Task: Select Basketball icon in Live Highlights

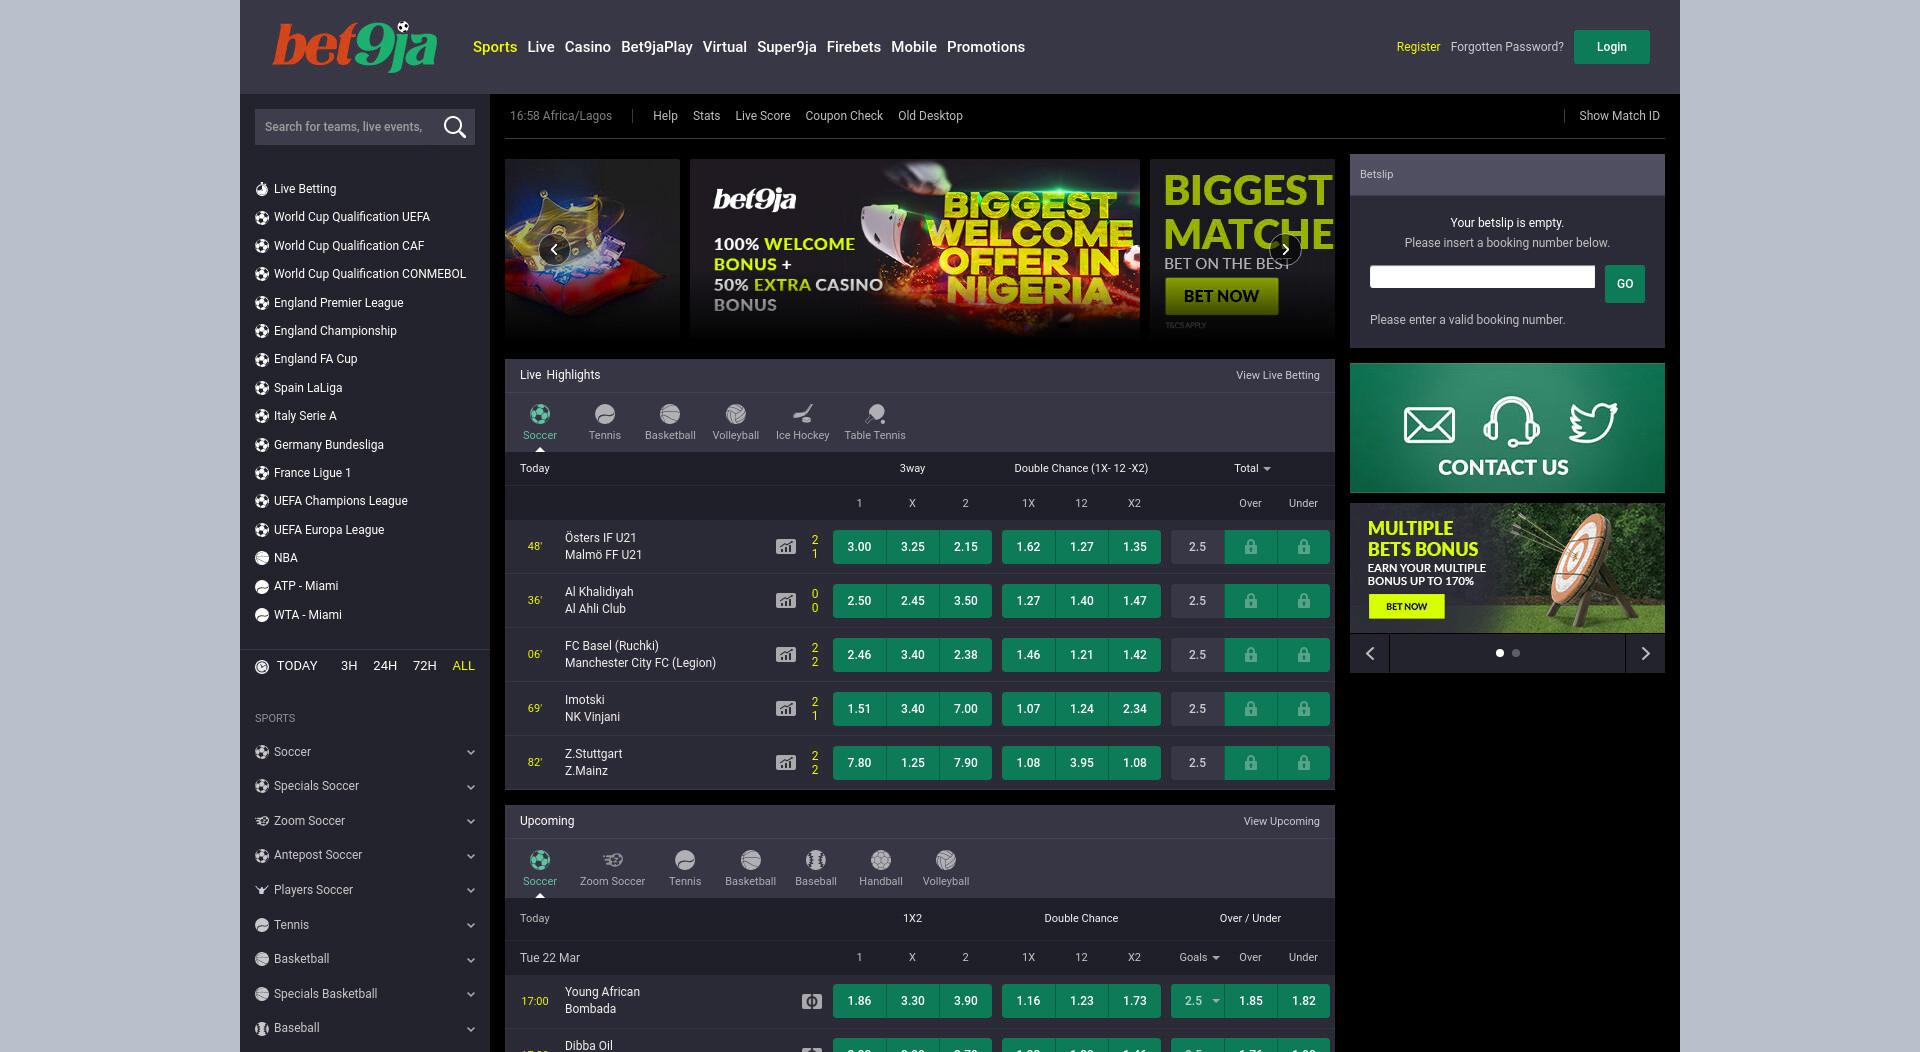Action: [x=670, y=414]
